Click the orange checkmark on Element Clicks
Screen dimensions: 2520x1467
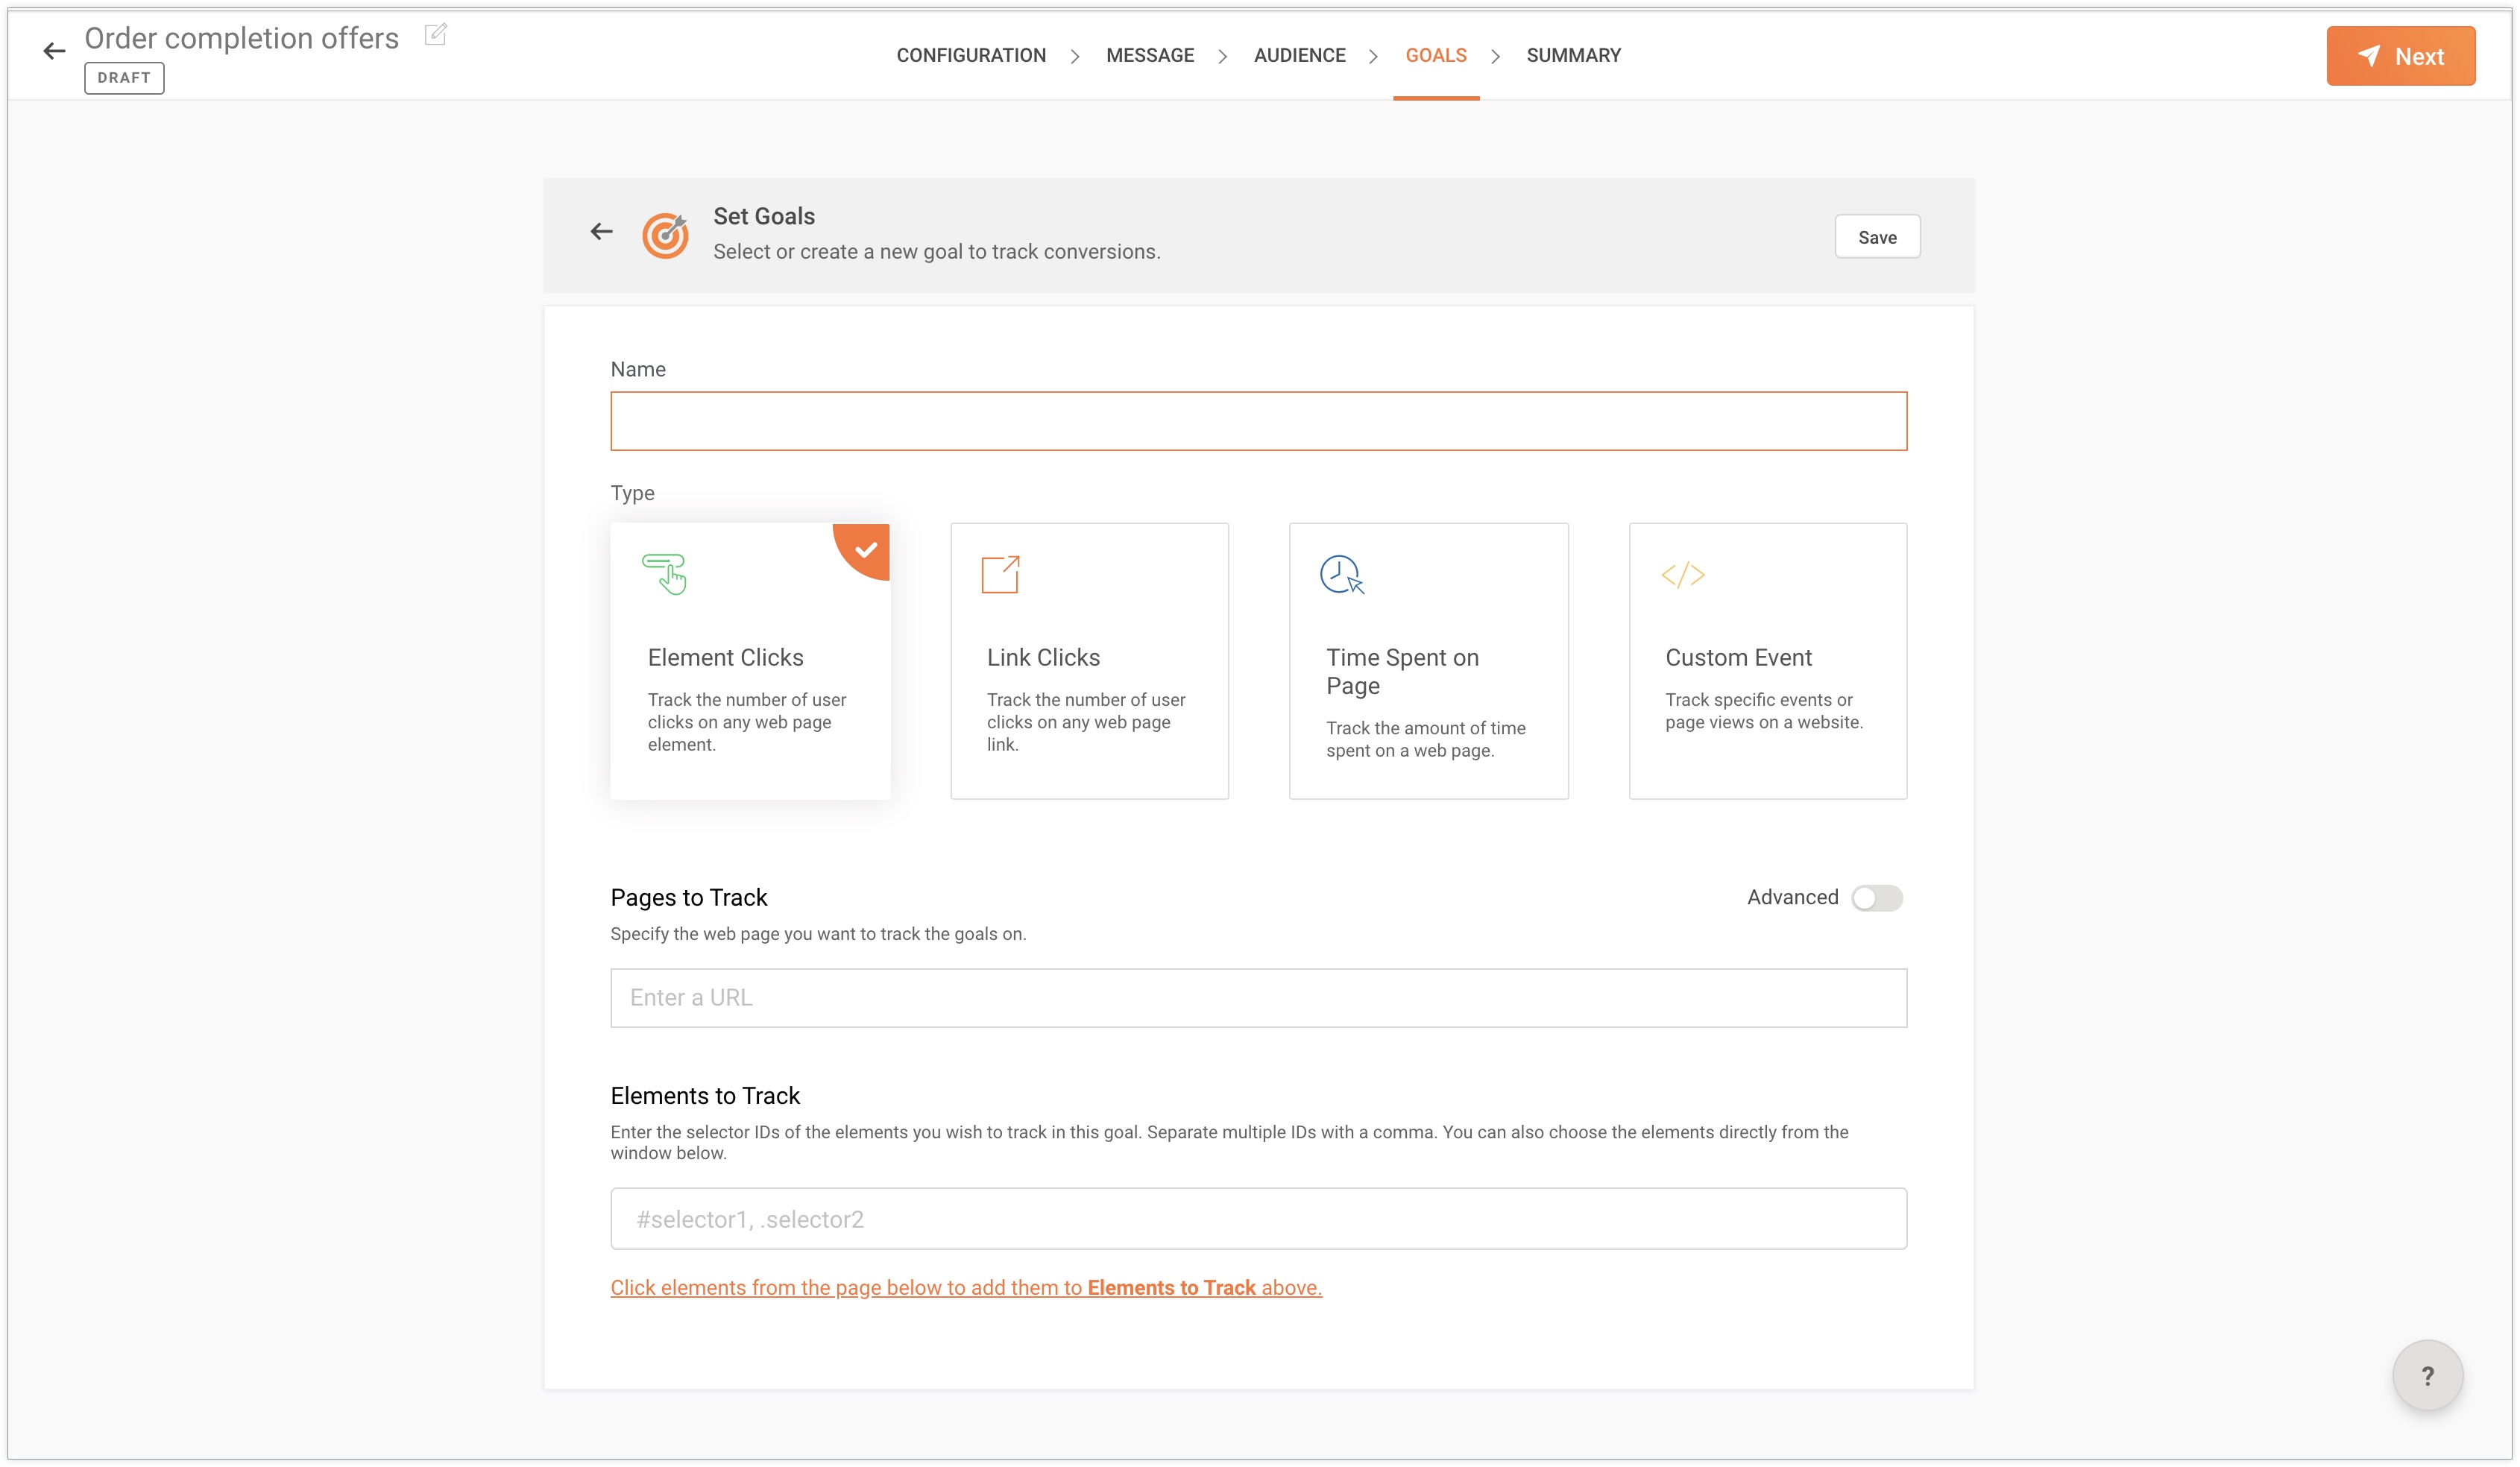pos(866,549)
